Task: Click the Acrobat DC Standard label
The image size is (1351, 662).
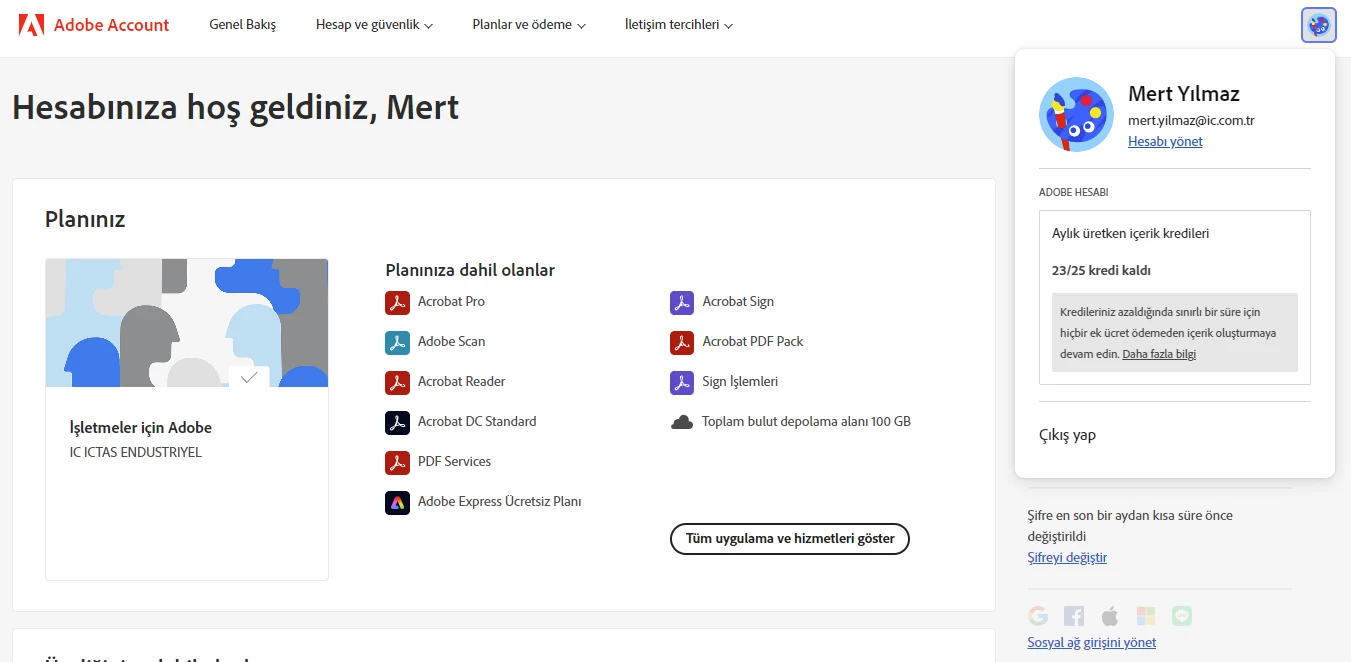Action: point(477,422)
